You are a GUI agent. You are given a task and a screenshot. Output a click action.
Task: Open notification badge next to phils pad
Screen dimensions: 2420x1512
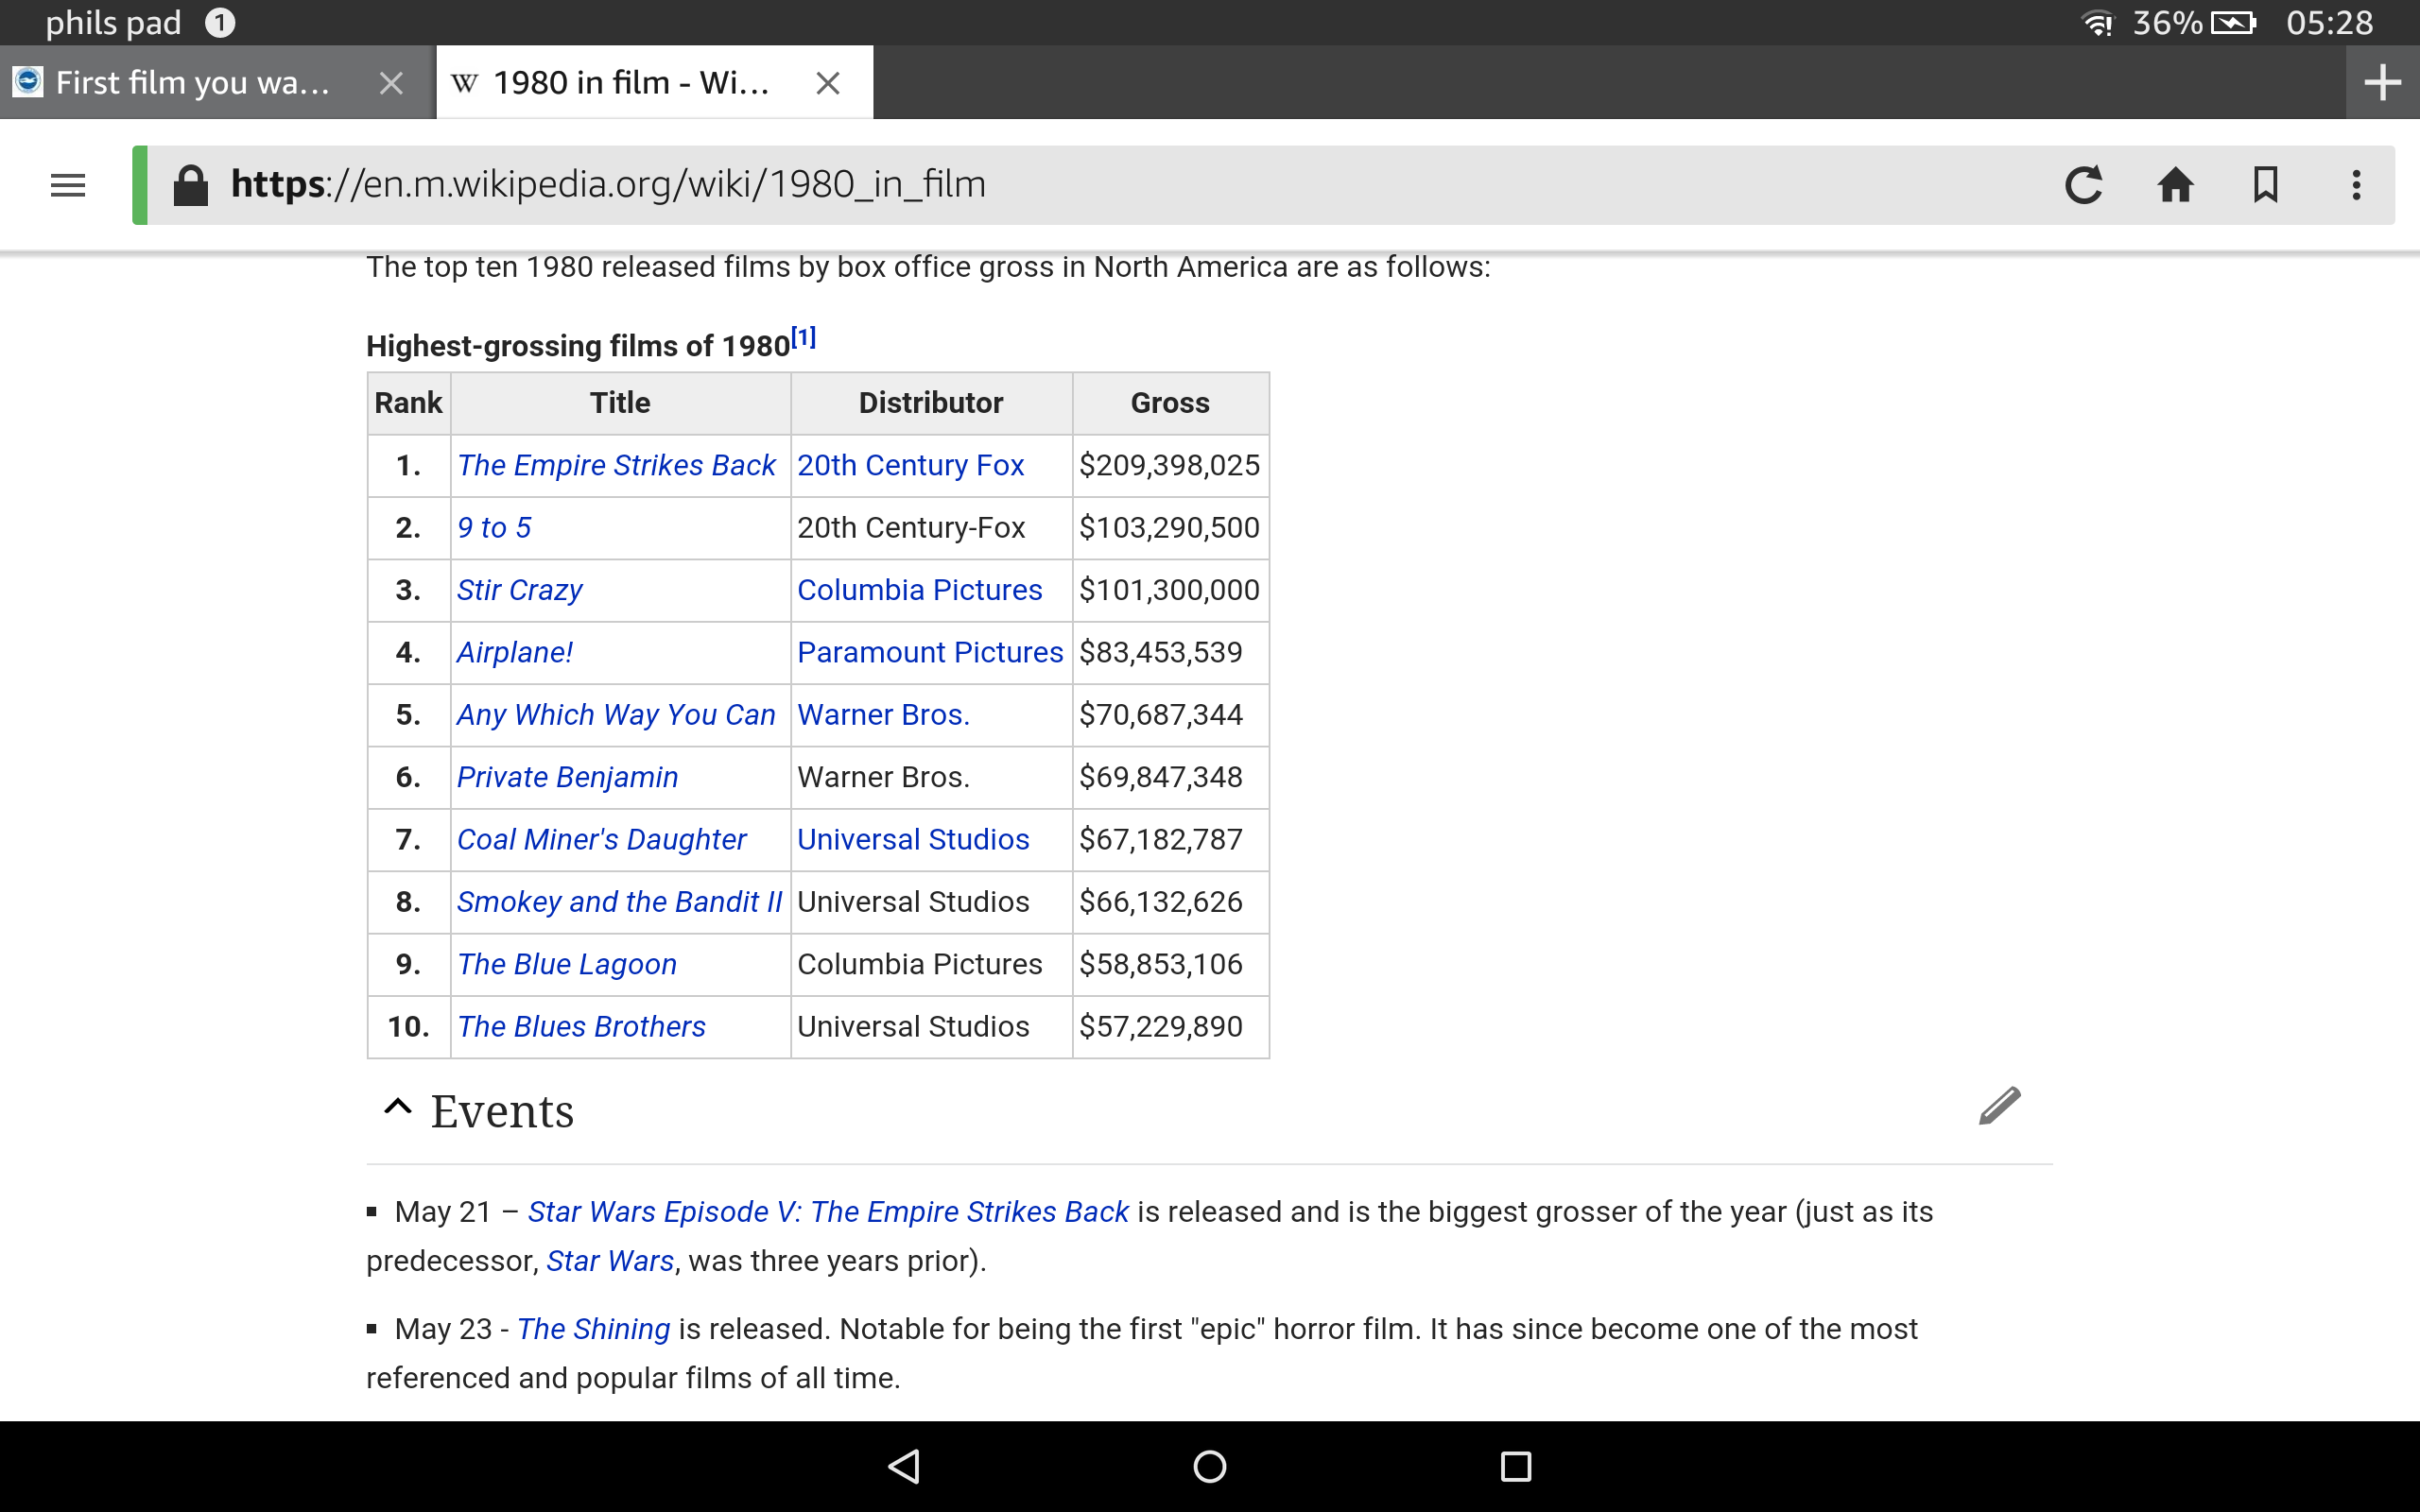(220, 22)
